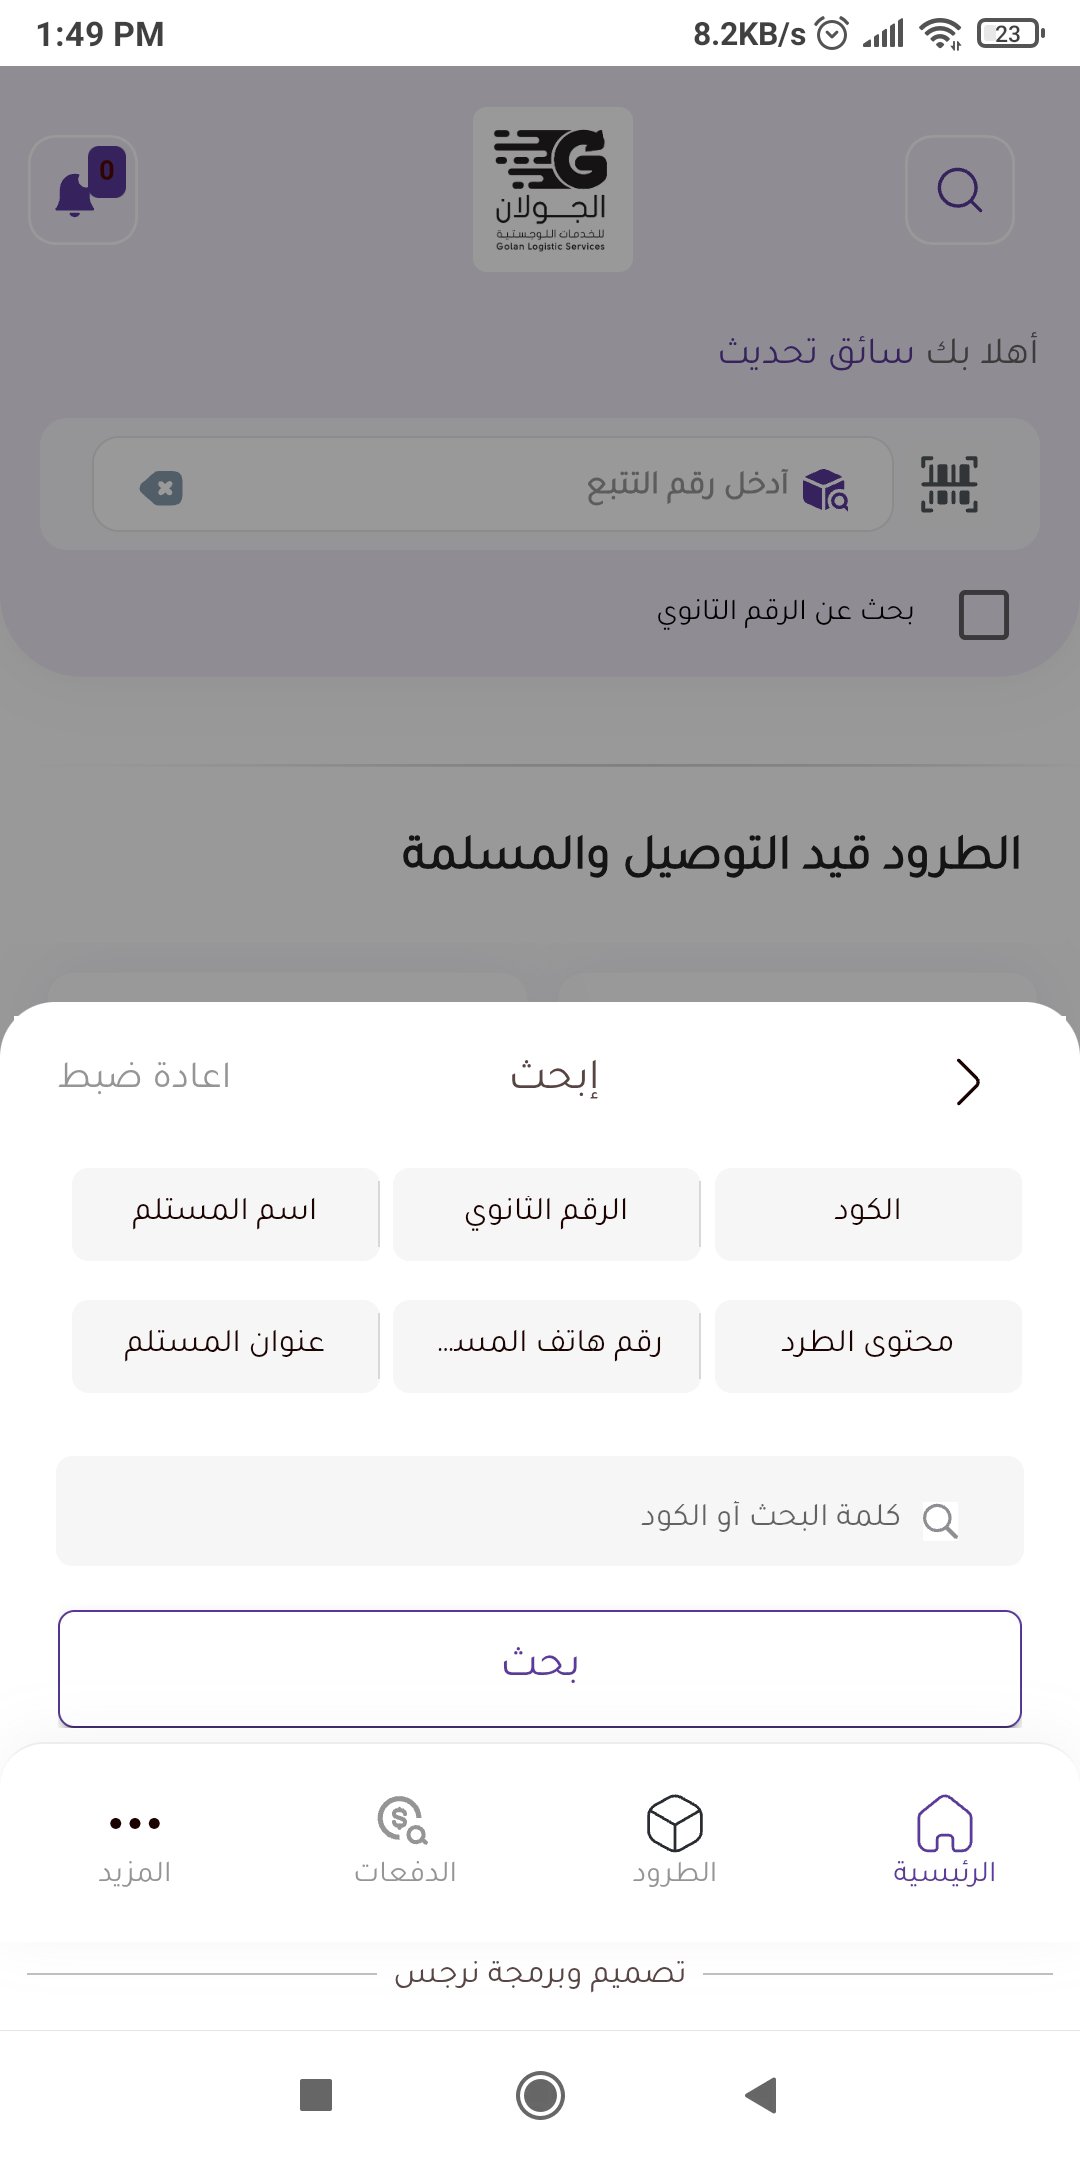
Task: Tap the barcode scanner icon
Action: 948,485
